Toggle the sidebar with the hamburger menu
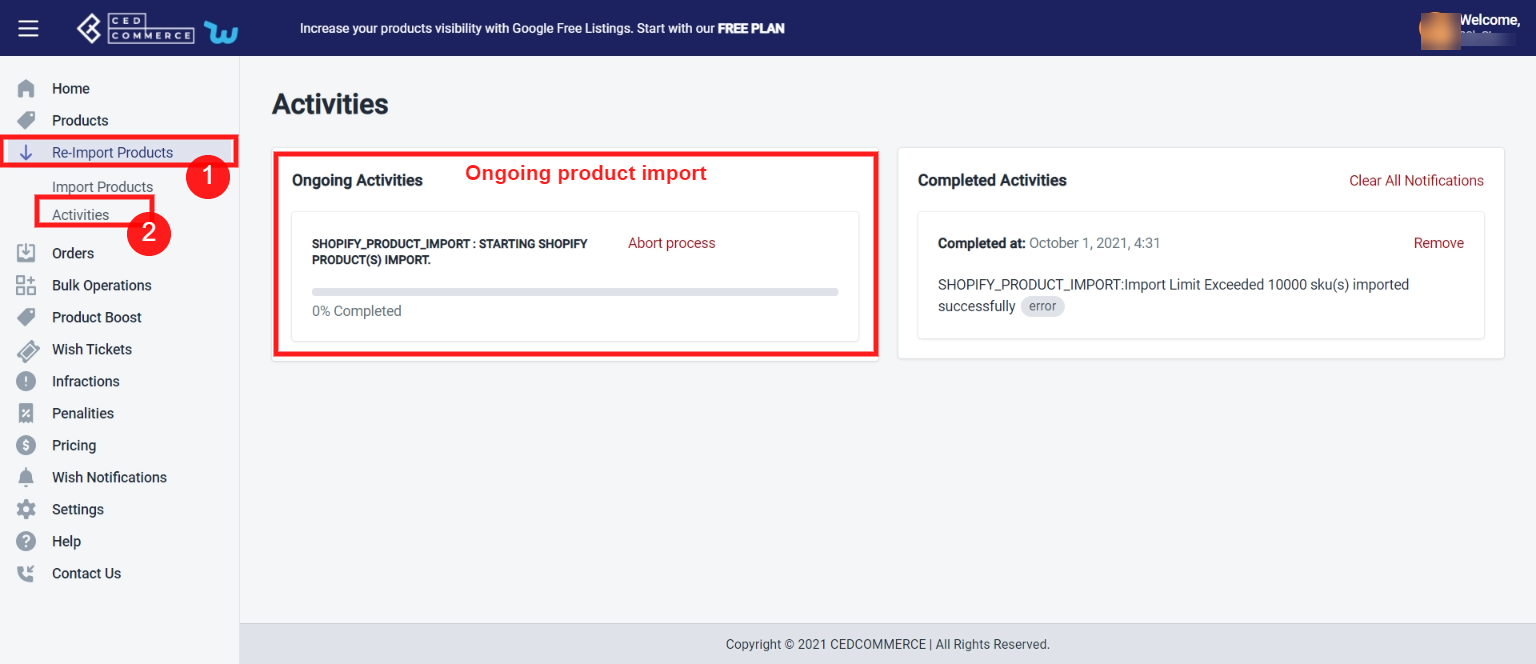 (x=27, y=27)
